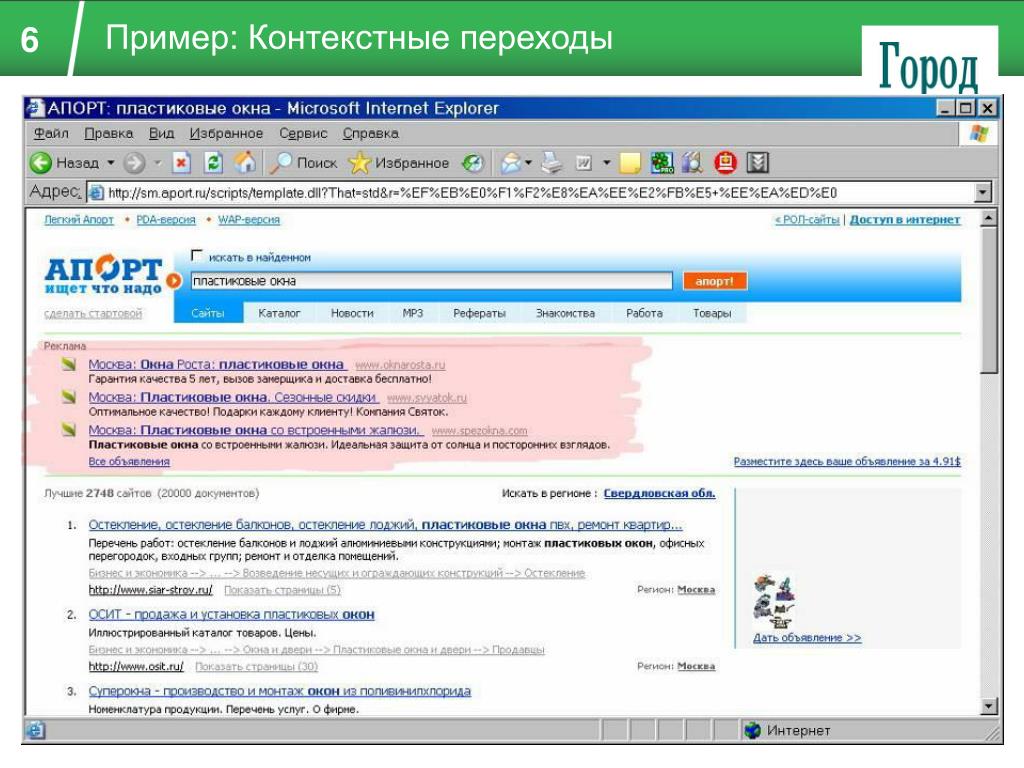Switch to the Работа tab

click(644, 313)
